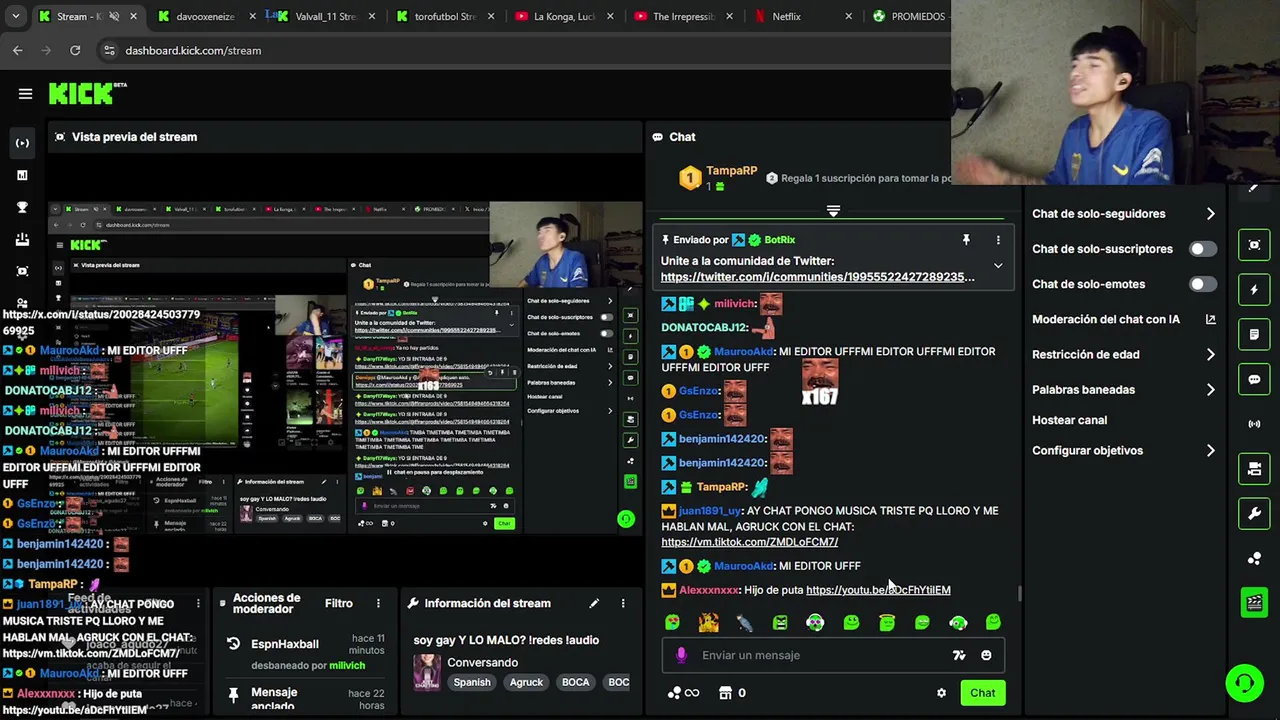Open the emoji picker smiley in chat input

pos(986,655)
